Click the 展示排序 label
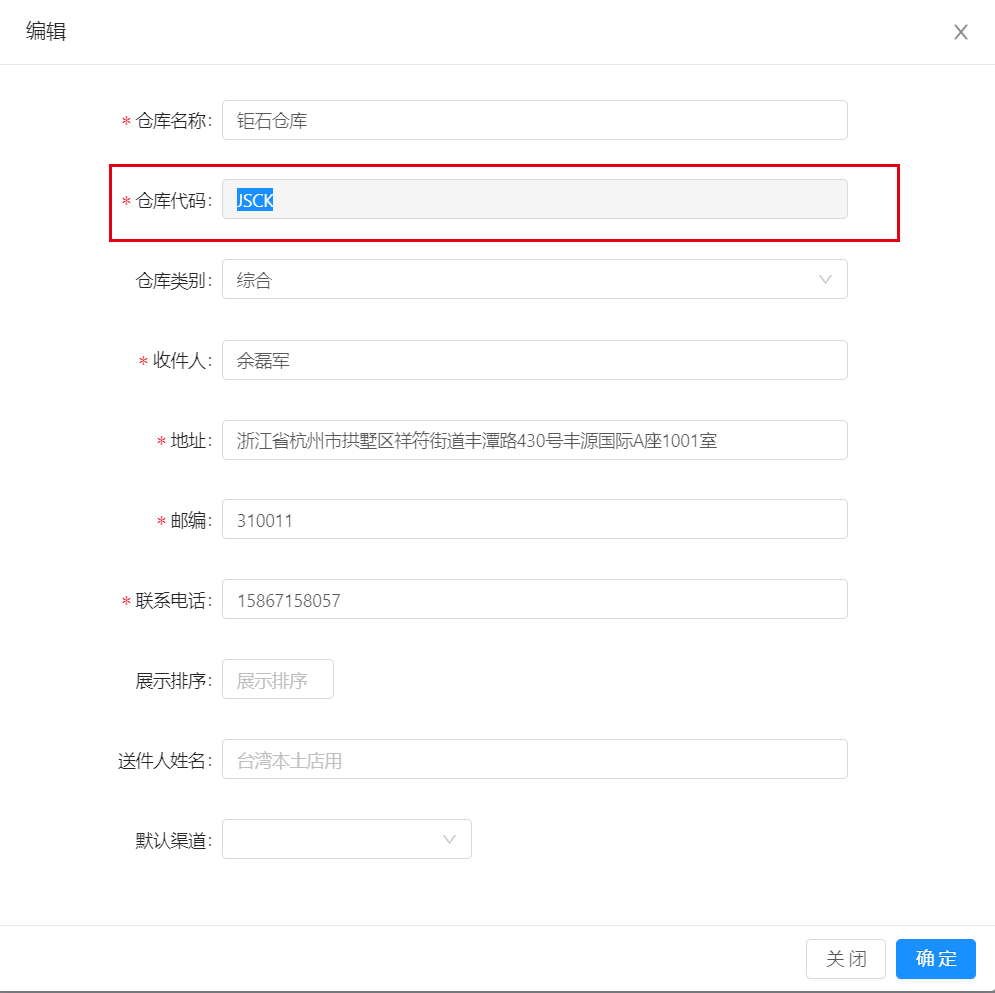995x993 pixels. pos(173,680)
